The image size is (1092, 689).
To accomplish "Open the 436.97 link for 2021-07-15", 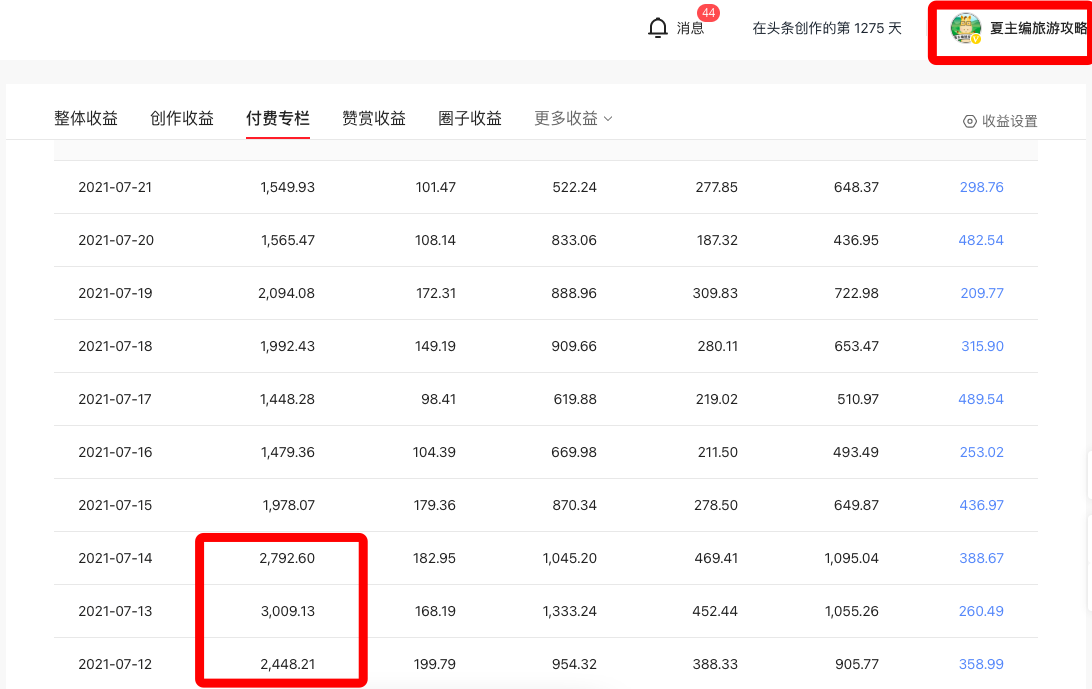I will (x=981, y=505).
